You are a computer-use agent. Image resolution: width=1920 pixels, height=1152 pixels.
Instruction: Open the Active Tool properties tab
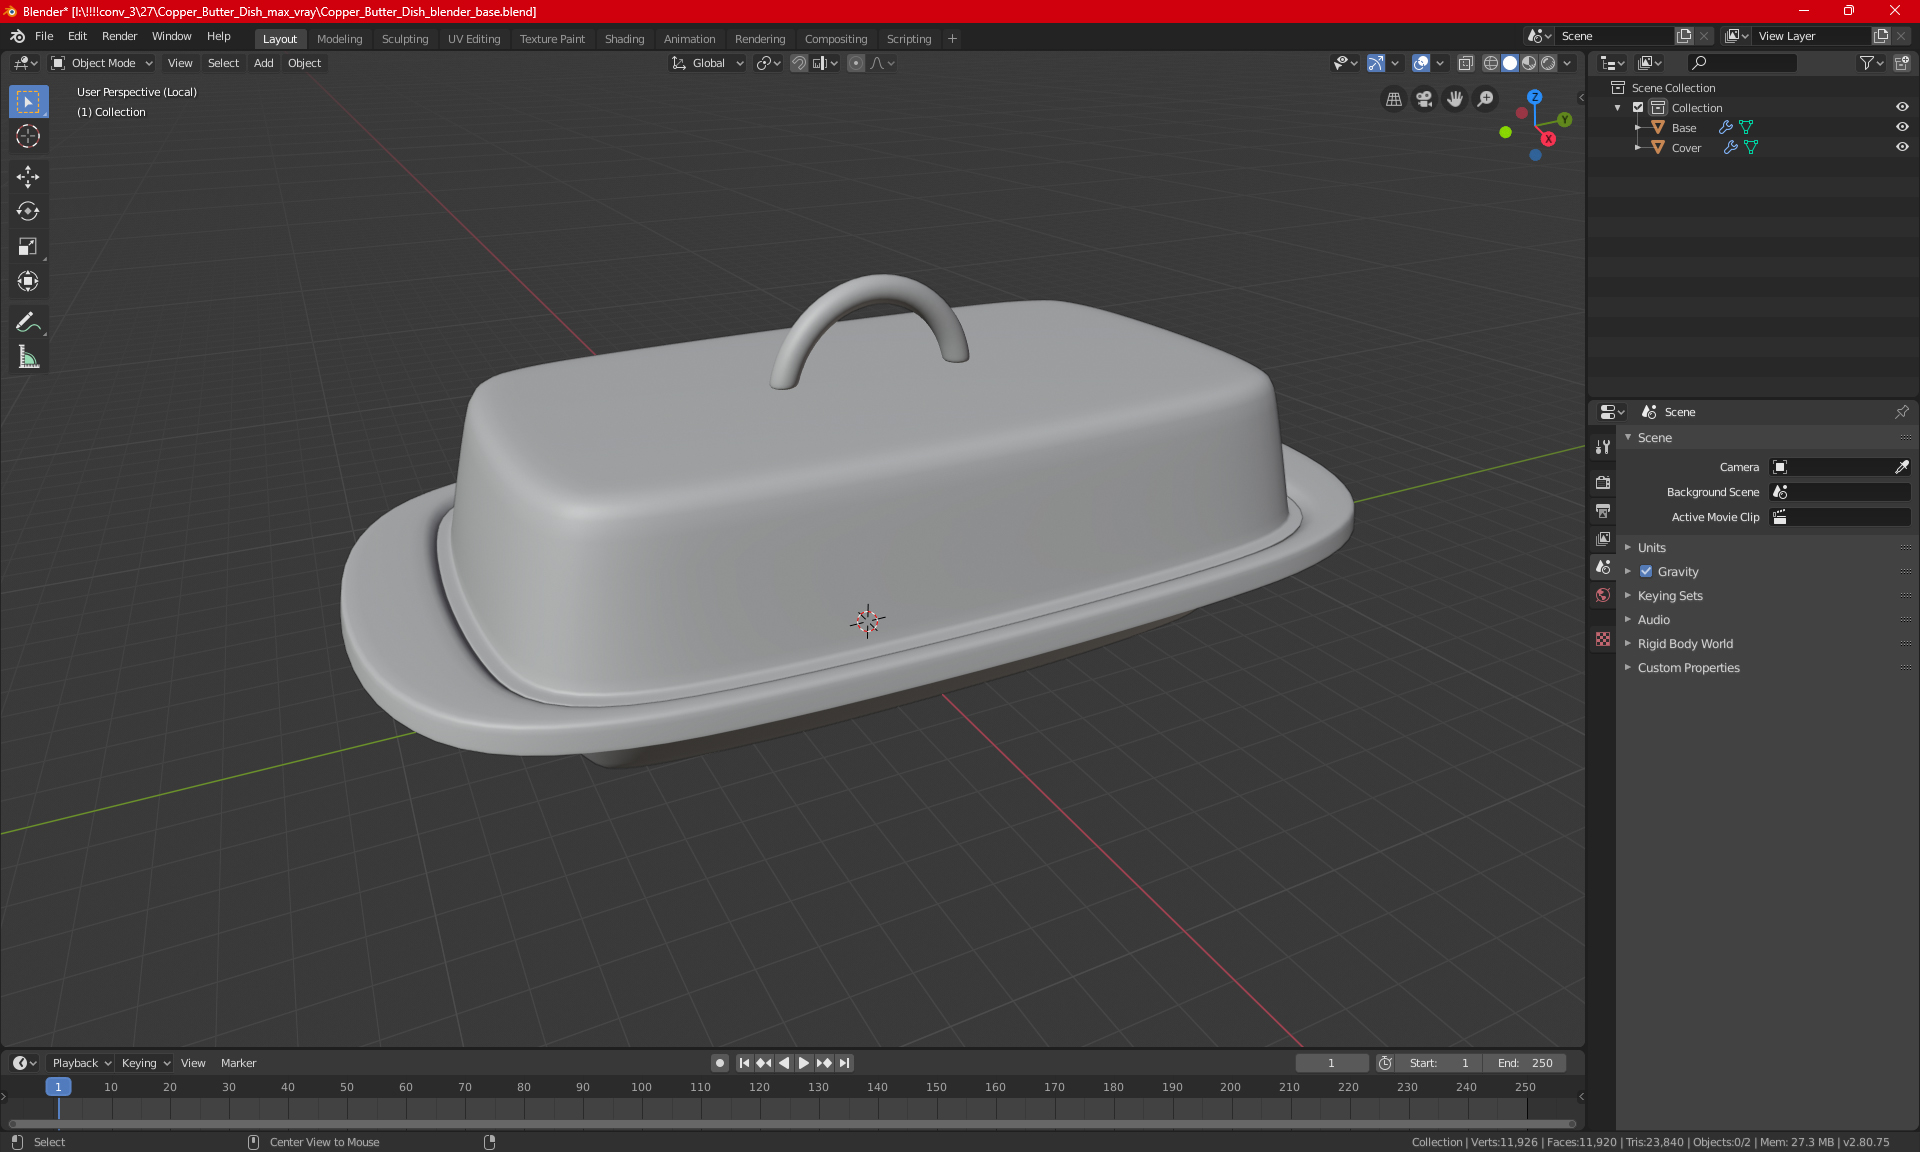pos(1603,447)
